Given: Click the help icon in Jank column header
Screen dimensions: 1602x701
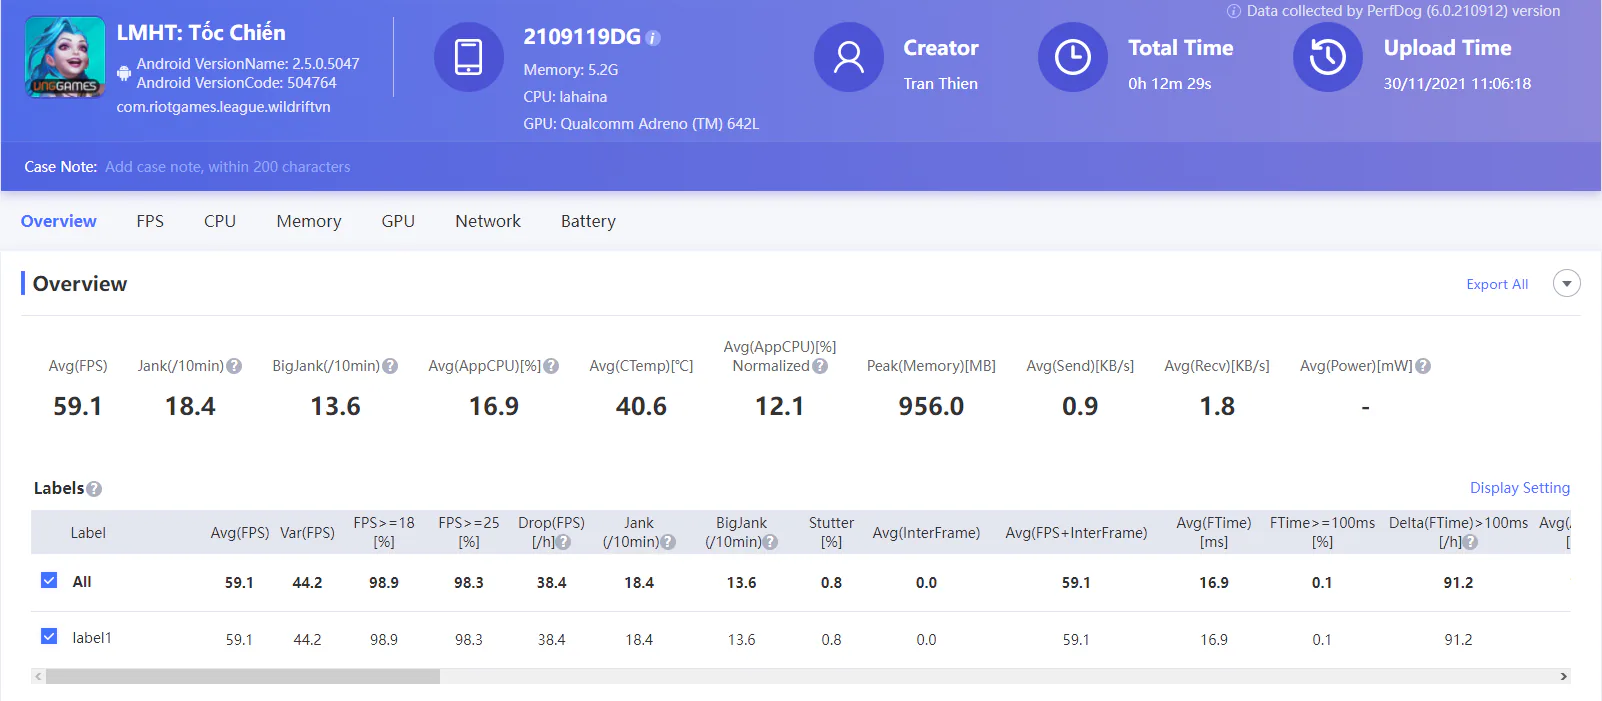Looking at the screenshot, I should pyautogui.click(x=668, y=542).
